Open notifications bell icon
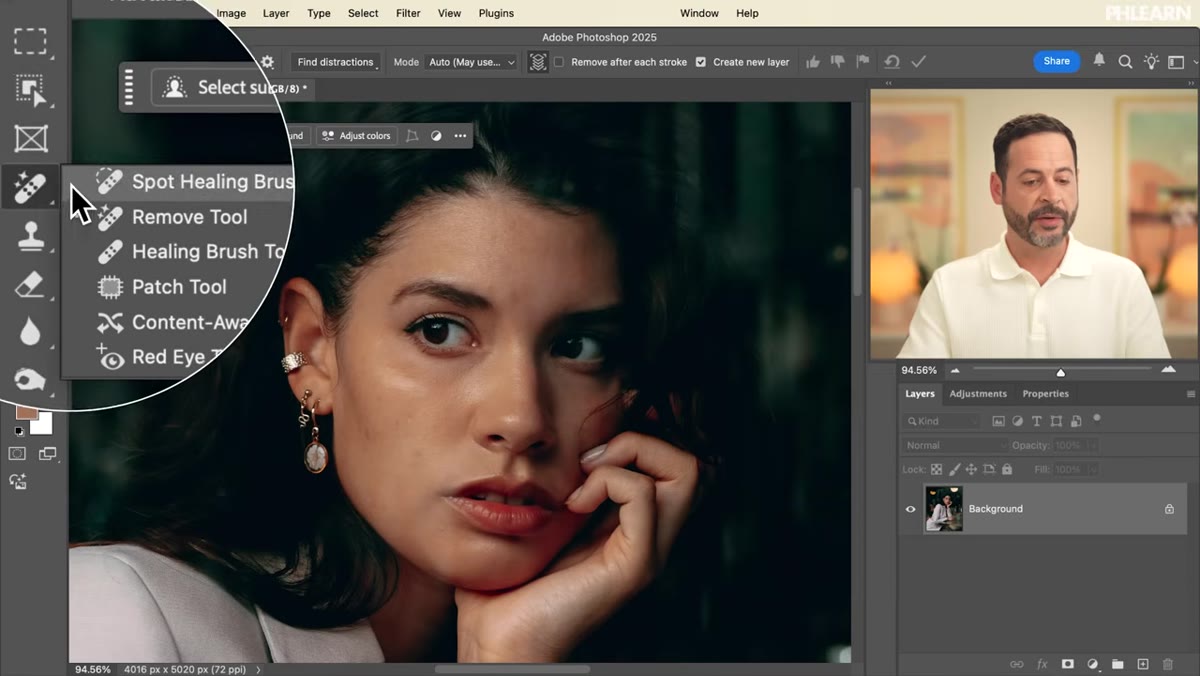Viewport: 1200px width, 676px height. point(1099,61)
